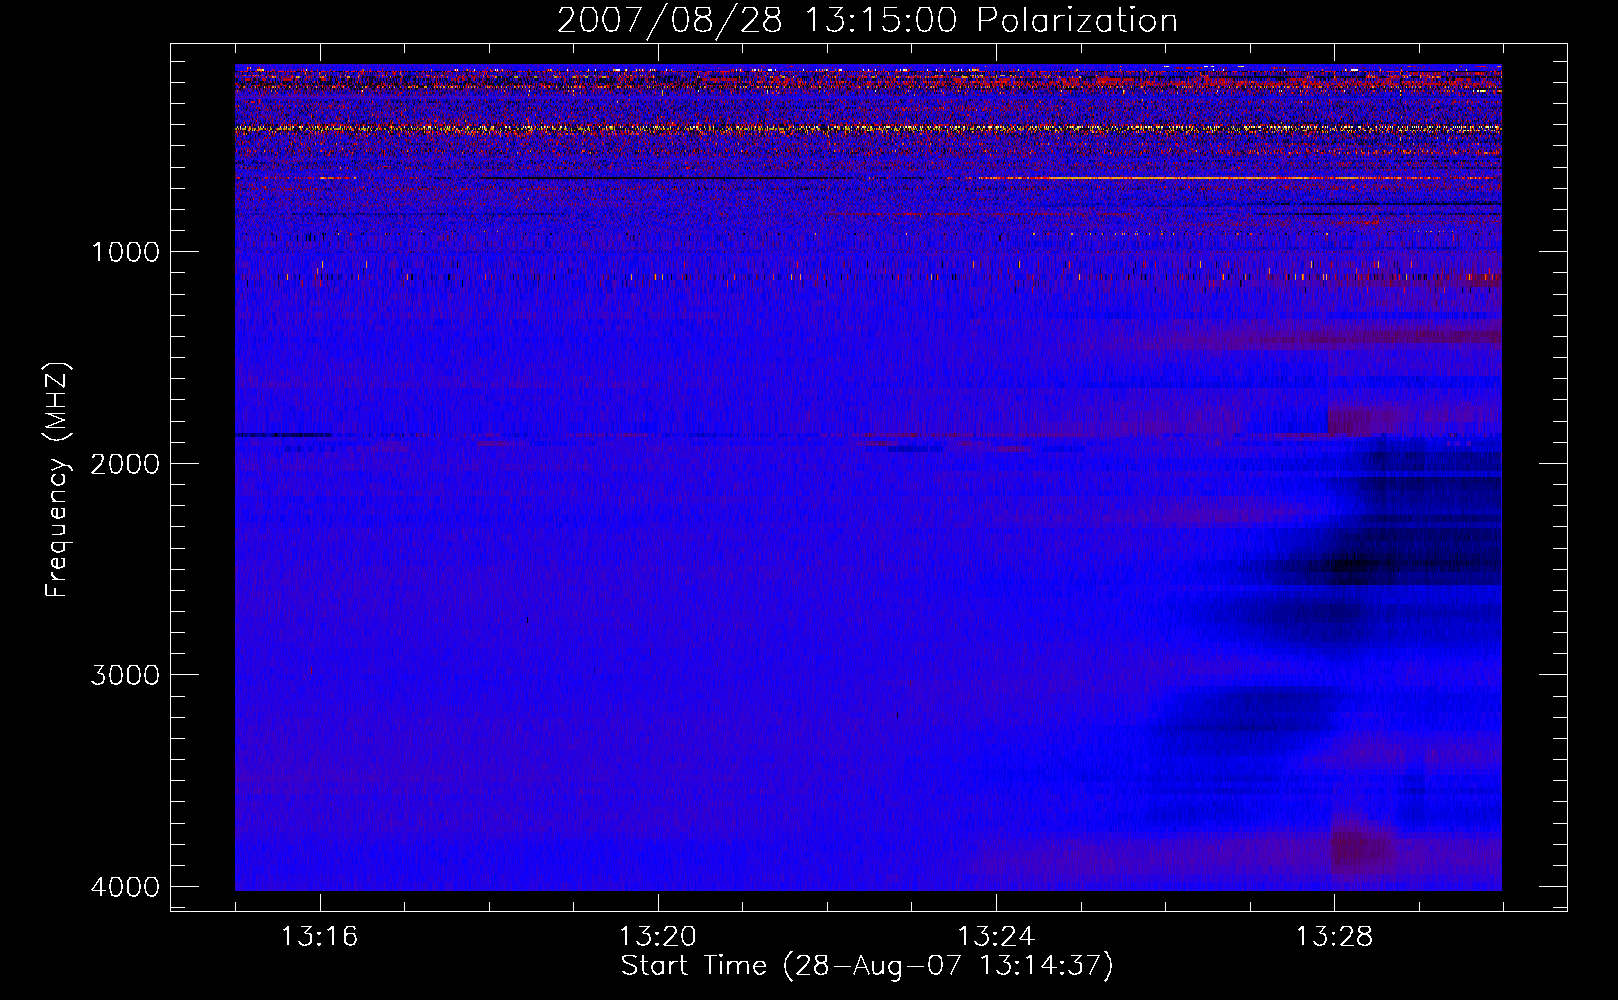Click the 13:16 time tick label
Screen dimensions: 1618x1000
(319, 937)
